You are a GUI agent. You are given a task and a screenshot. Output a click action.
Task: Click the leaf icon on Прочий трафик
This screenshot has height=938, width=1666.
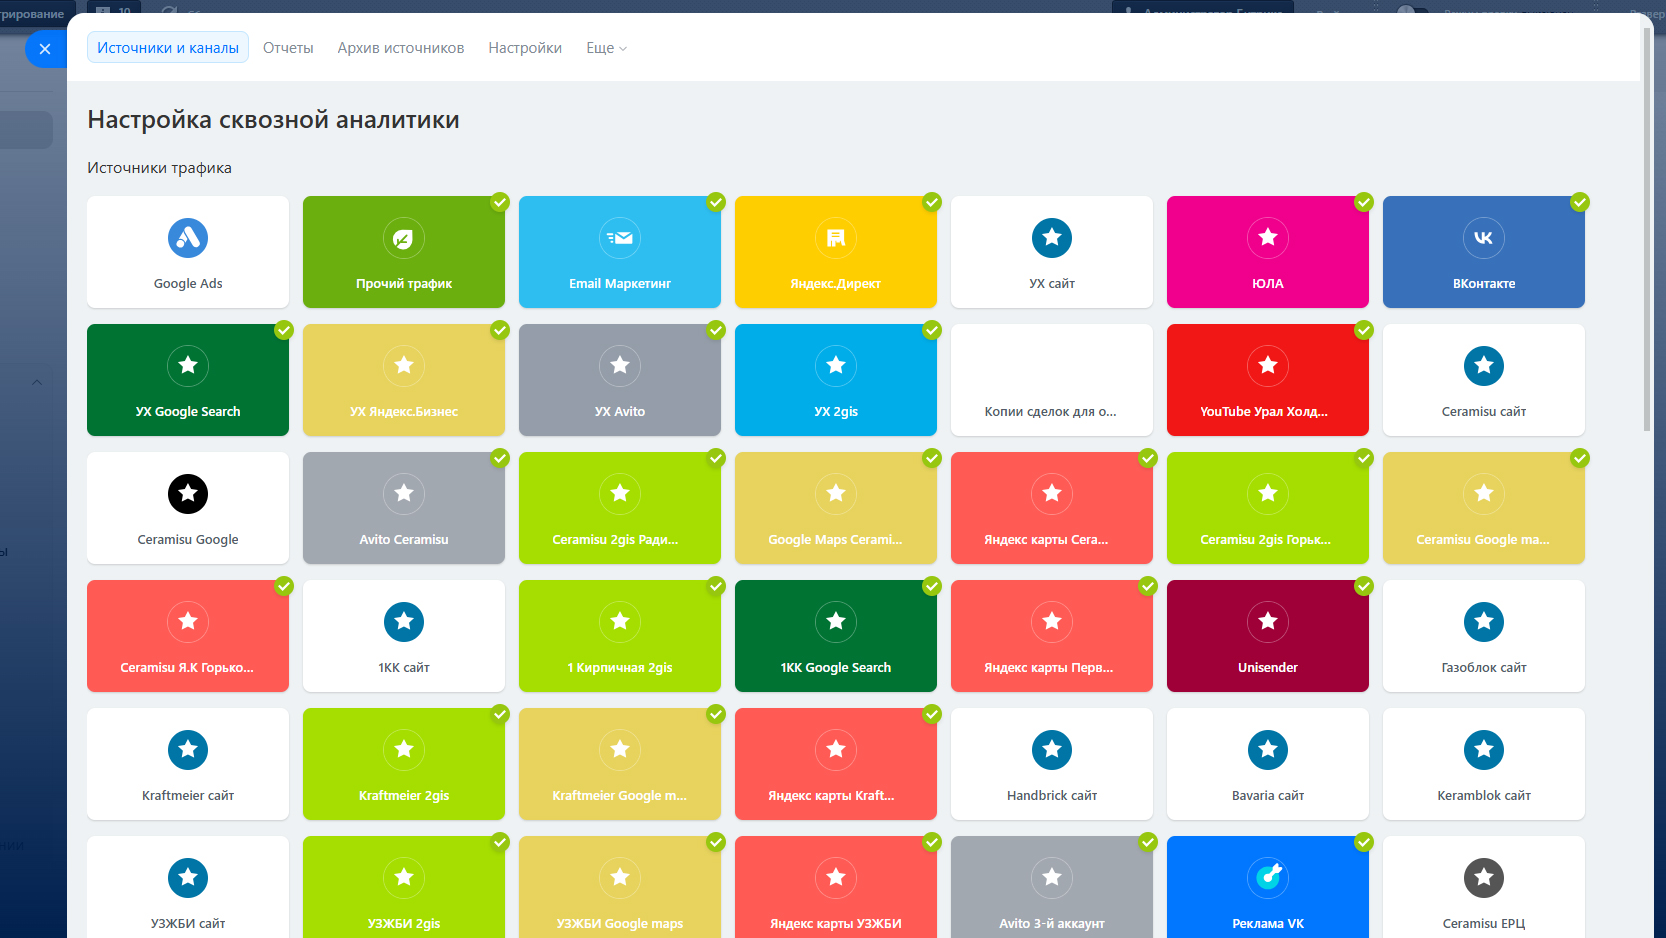(x=404, y=238)
